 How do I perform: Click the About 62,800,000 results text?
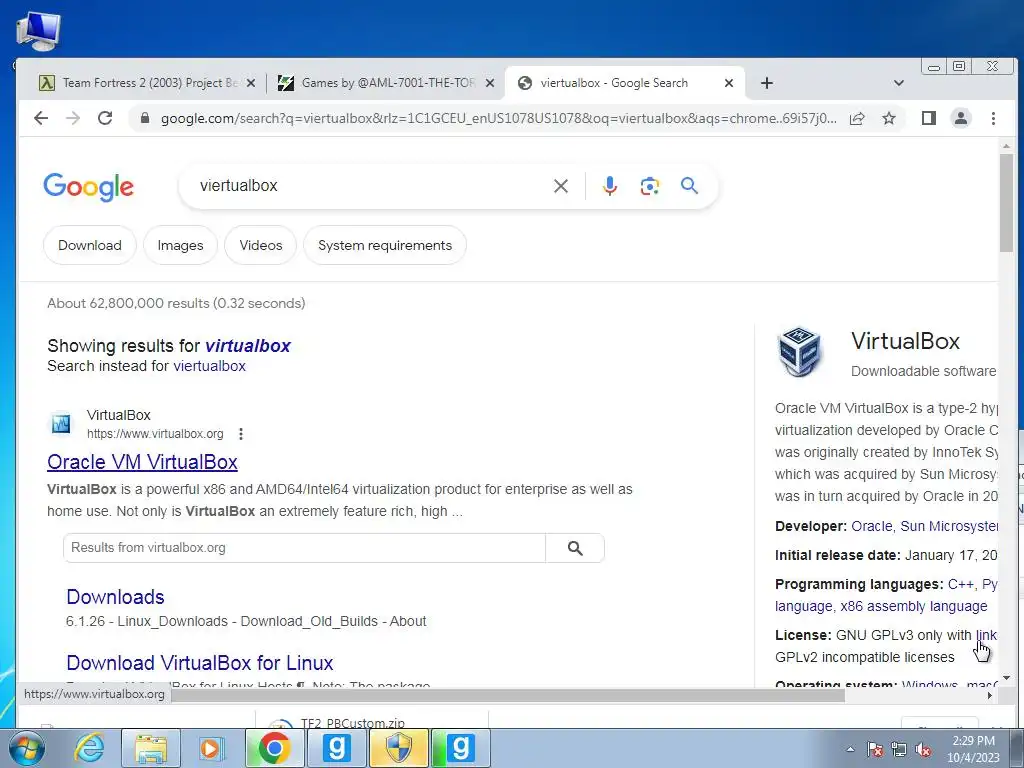(x=176, y=303)
